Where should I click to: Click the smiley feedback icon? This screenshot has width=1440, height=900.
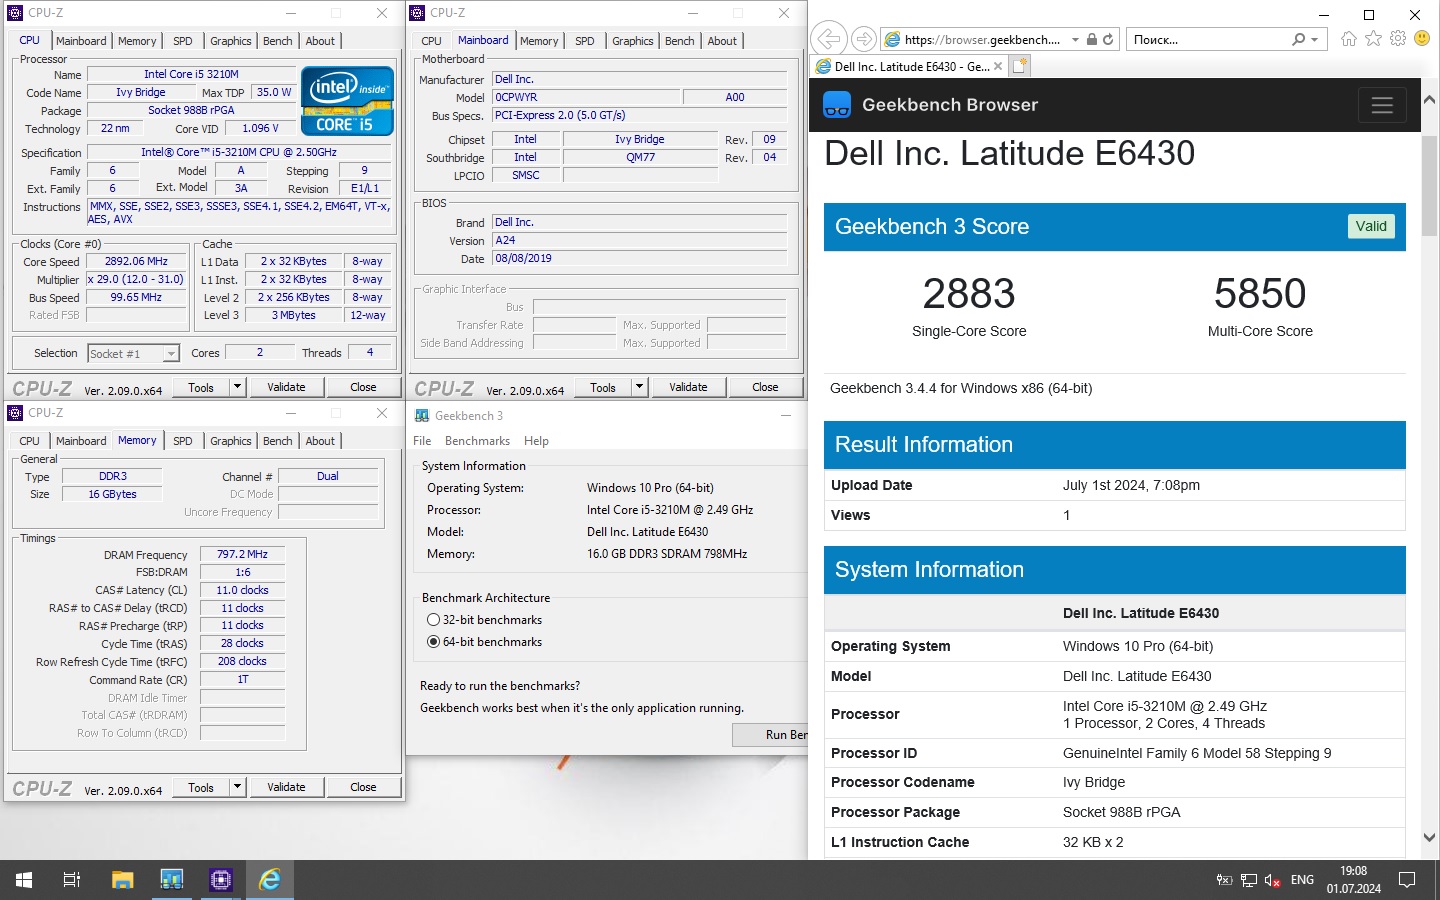[x=1422, y=39]
